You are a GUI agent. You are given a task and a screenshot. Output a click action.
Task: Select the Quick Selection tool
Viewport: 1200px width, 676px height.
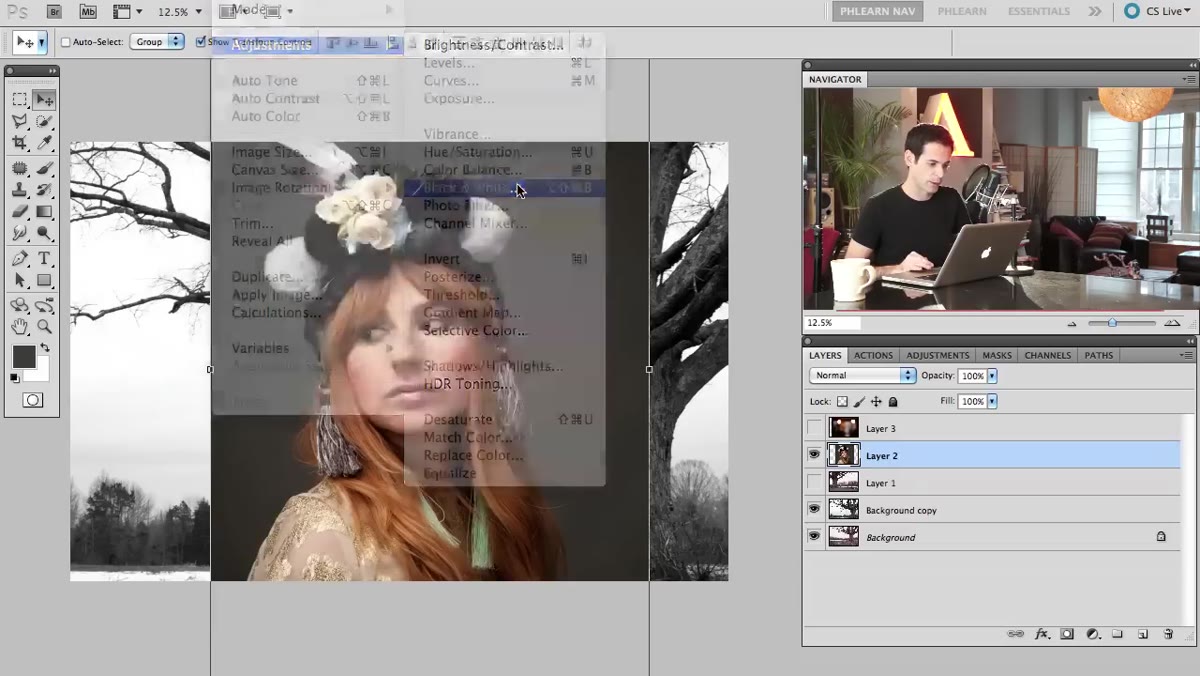[x=44, y=121]
